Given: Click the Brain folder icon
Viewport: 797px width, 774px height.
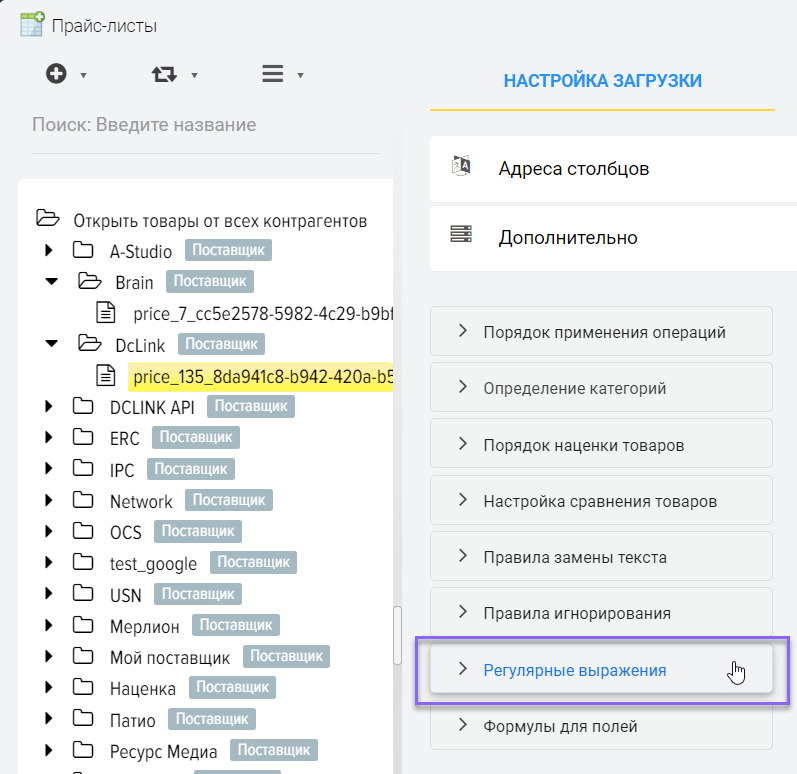Looking at the screenshot, I should pyautogui.click(x=90, y=282).
